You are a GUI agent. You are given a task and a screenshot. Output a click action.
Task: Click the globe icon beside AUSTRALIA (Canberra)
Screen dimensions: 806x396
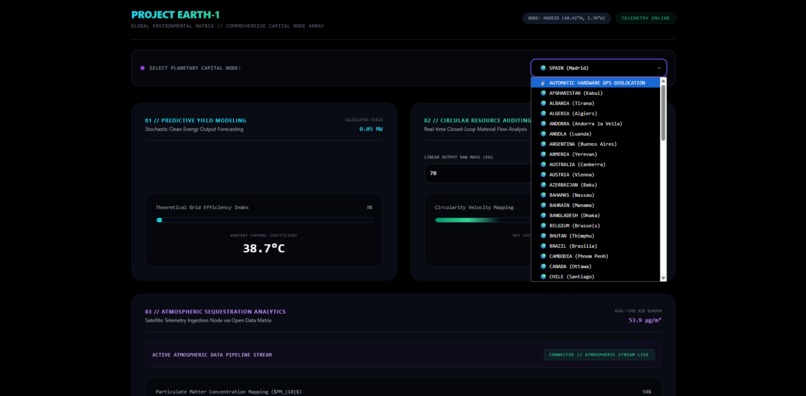coord(543,165)
